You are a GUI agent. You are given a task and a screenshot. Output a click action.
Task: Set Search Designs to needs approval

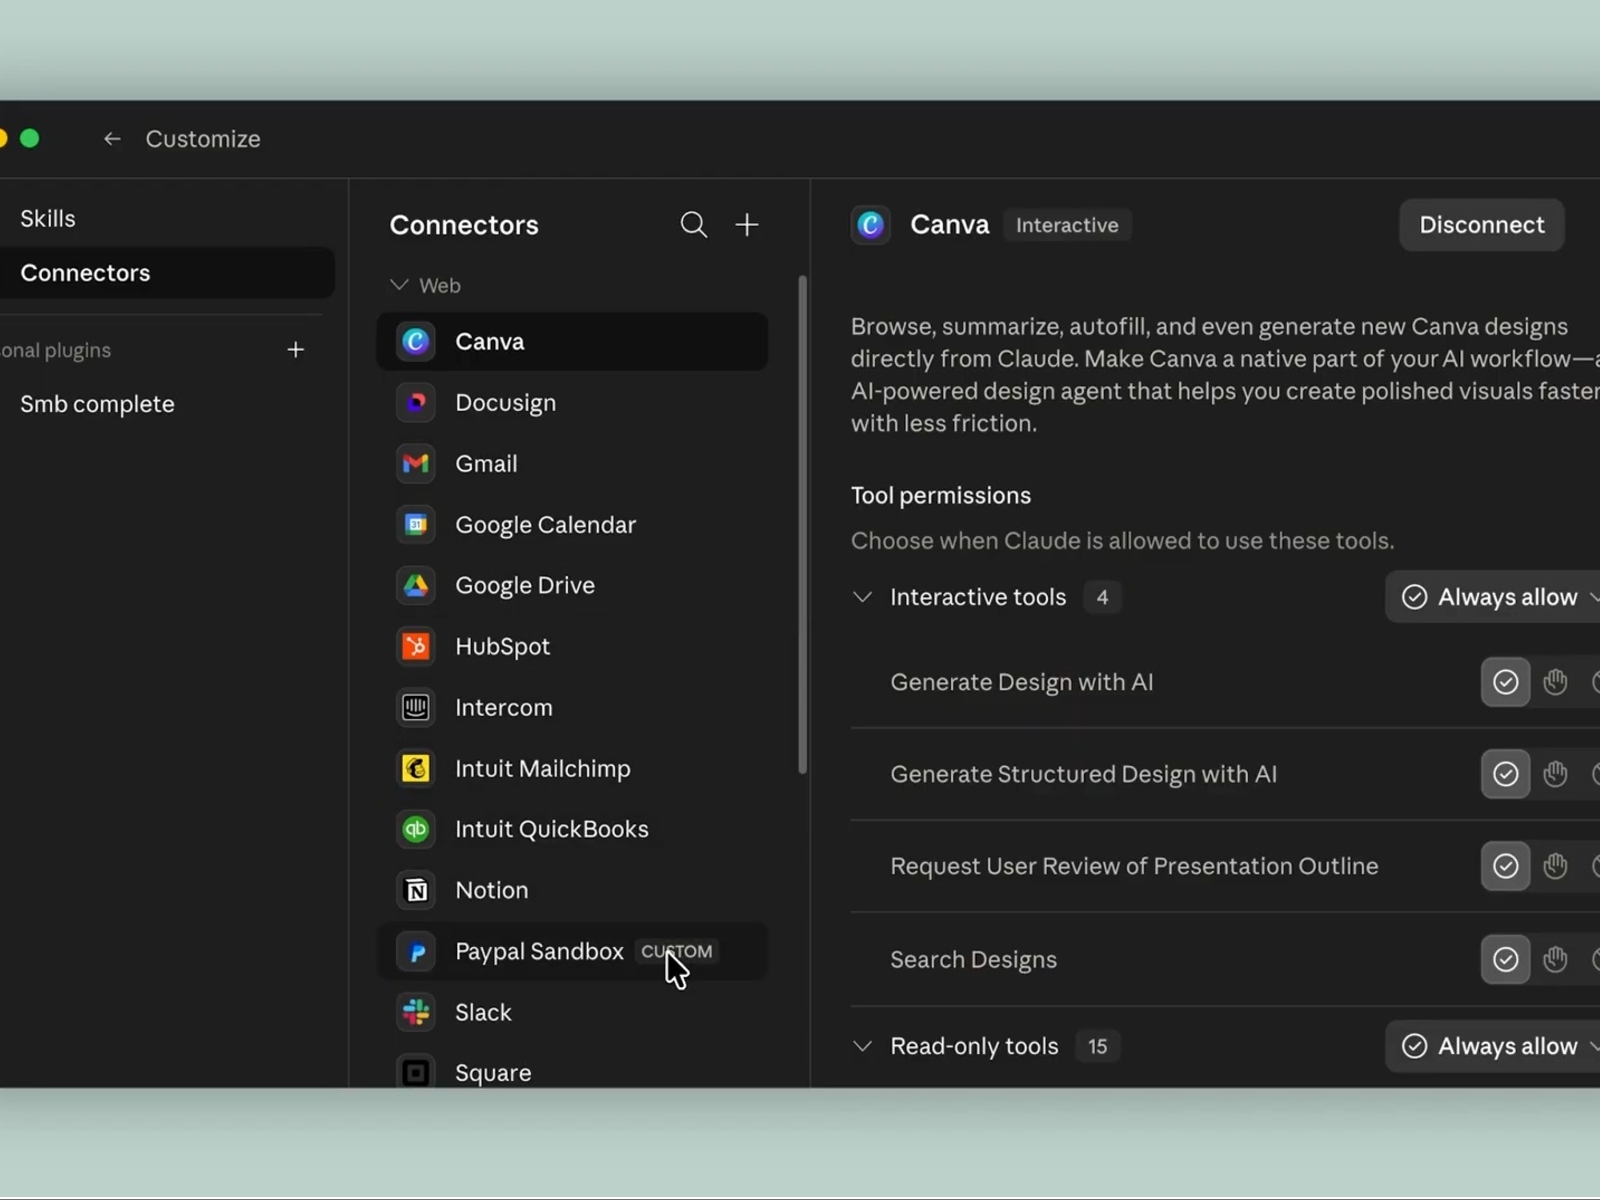click(x=1555, y=960)
